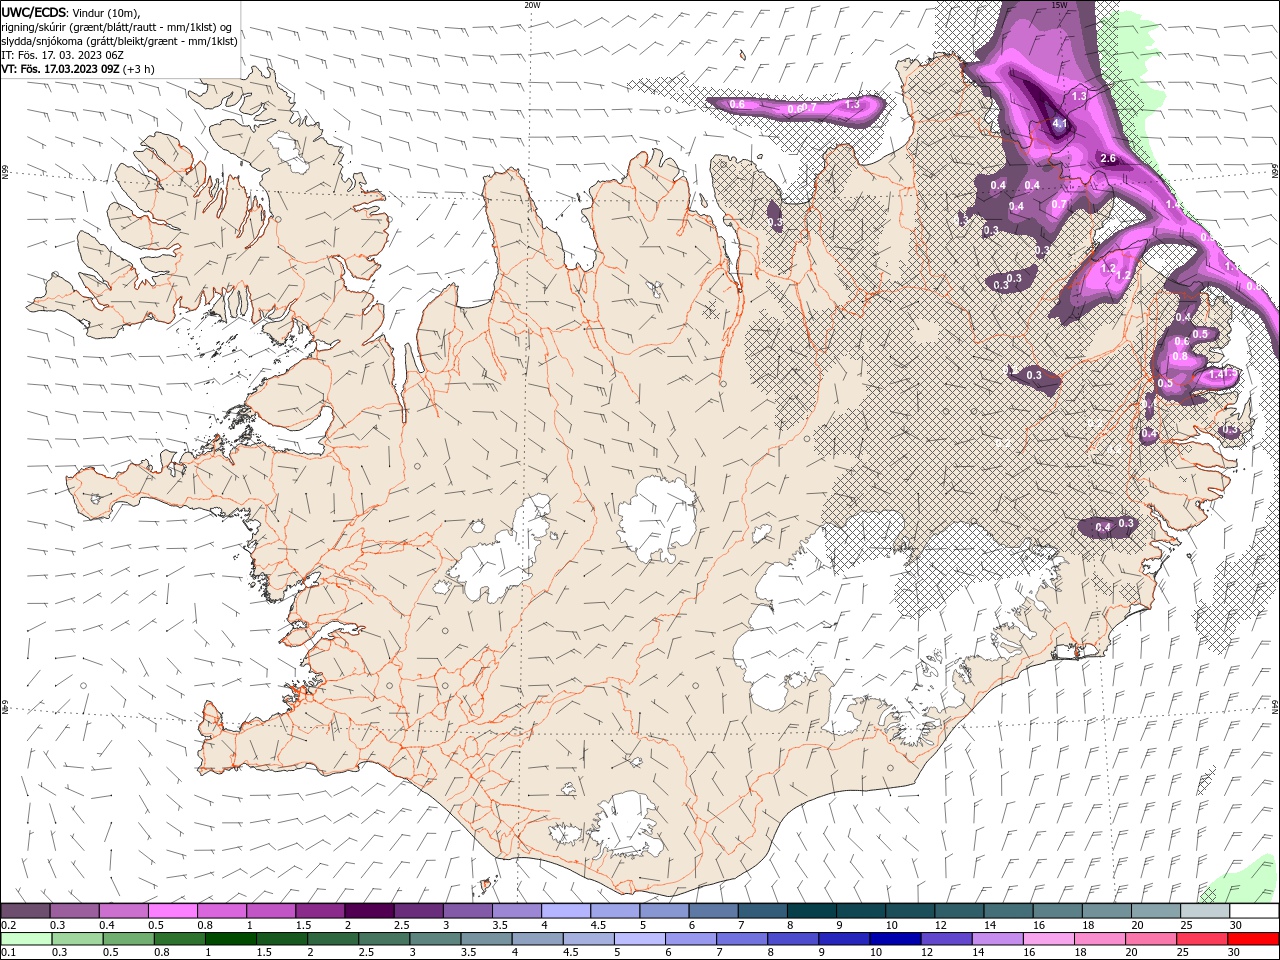Pick upper scale swatch between 7 and 8
This screenshot has height=960, width=1280.
point(761,911)
